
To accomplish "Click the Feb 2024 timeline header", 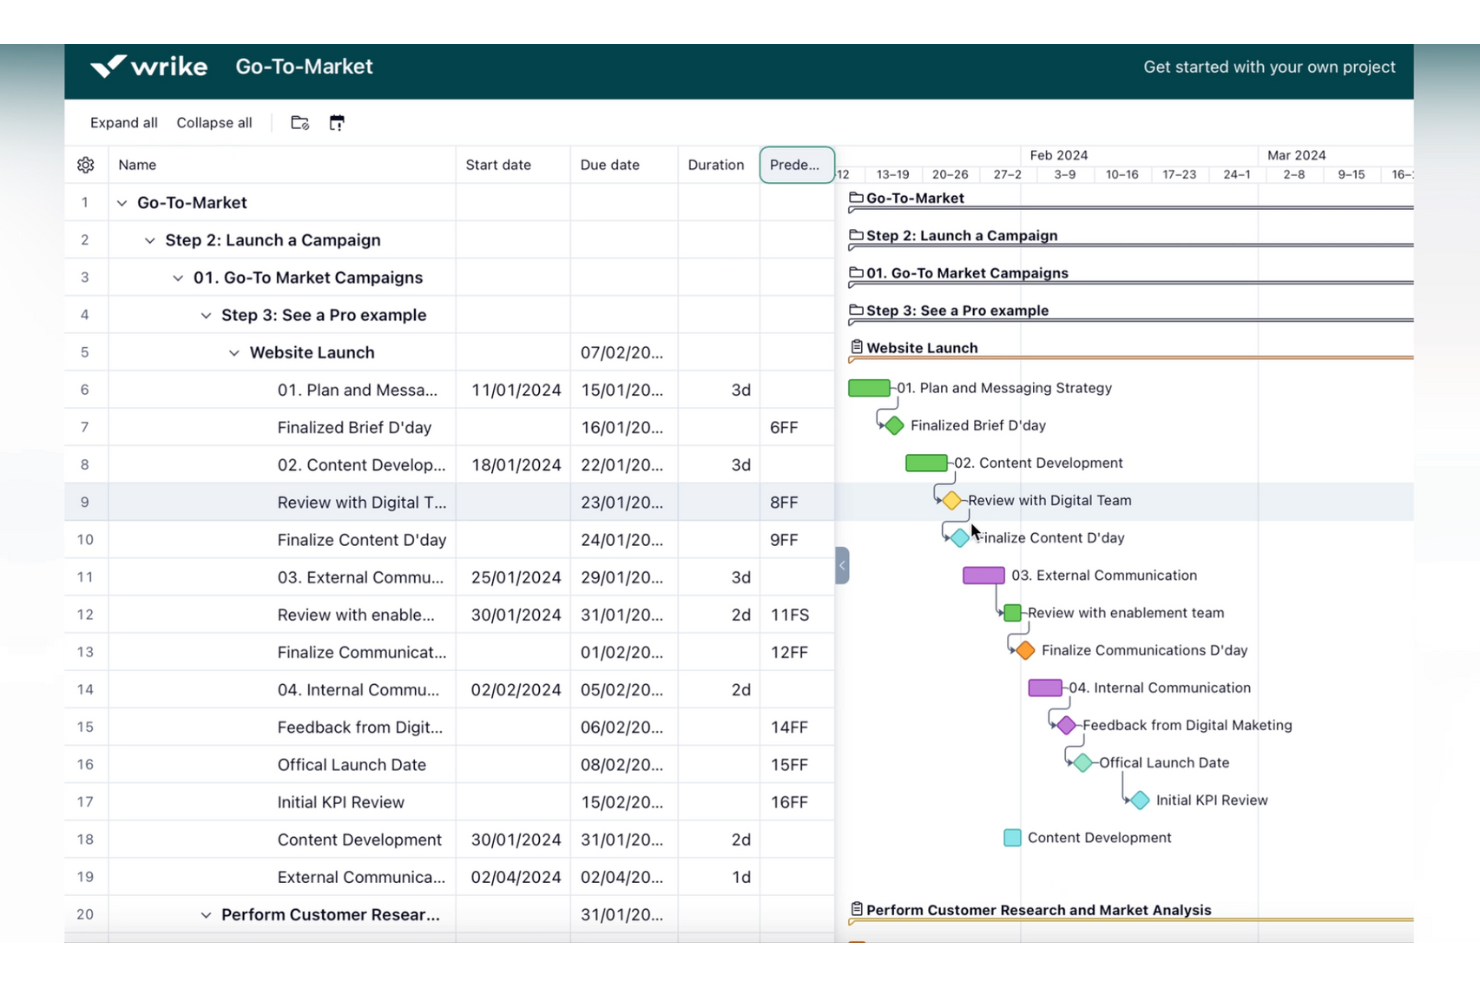I will (x=1058, y=155).
